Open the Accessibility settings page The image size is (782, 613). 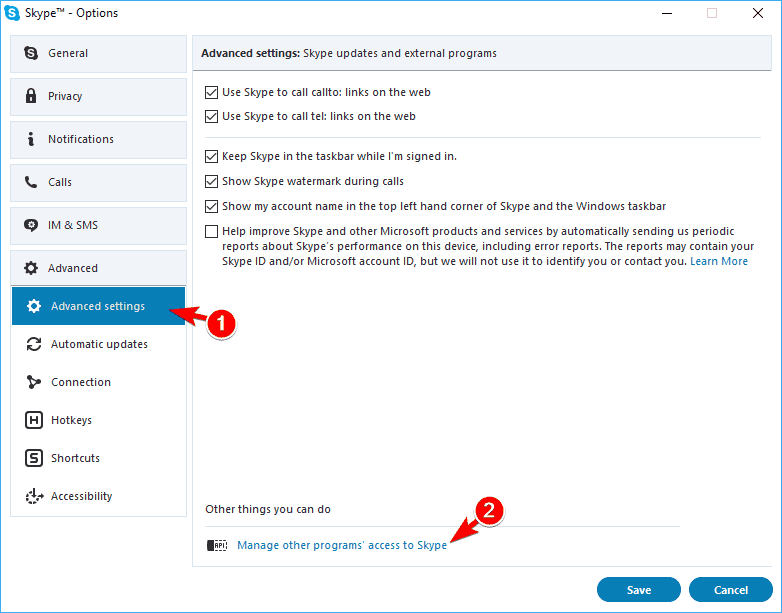tap(98, 496)
